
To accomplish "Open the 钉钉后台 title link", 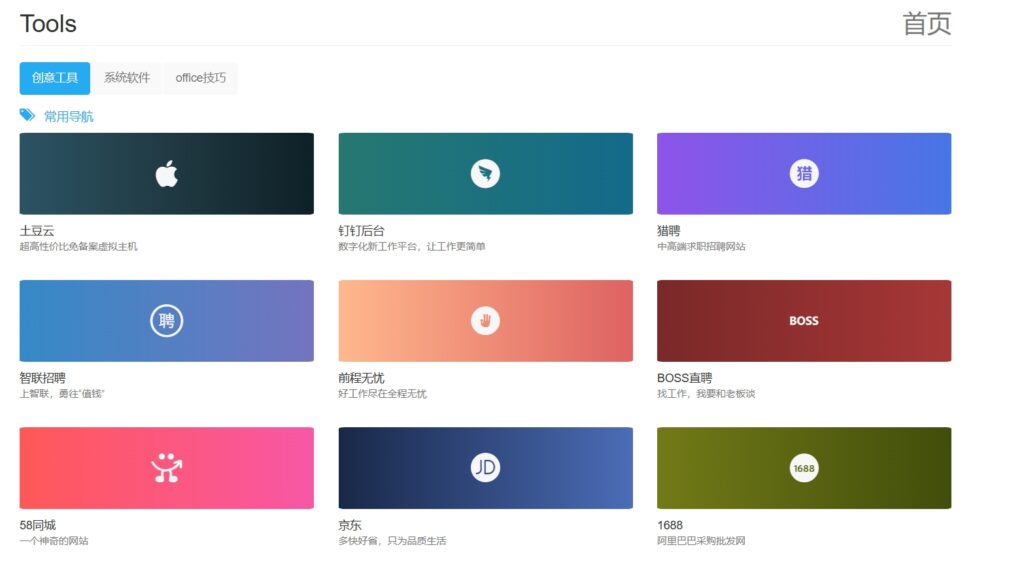I will click(362, 230).
